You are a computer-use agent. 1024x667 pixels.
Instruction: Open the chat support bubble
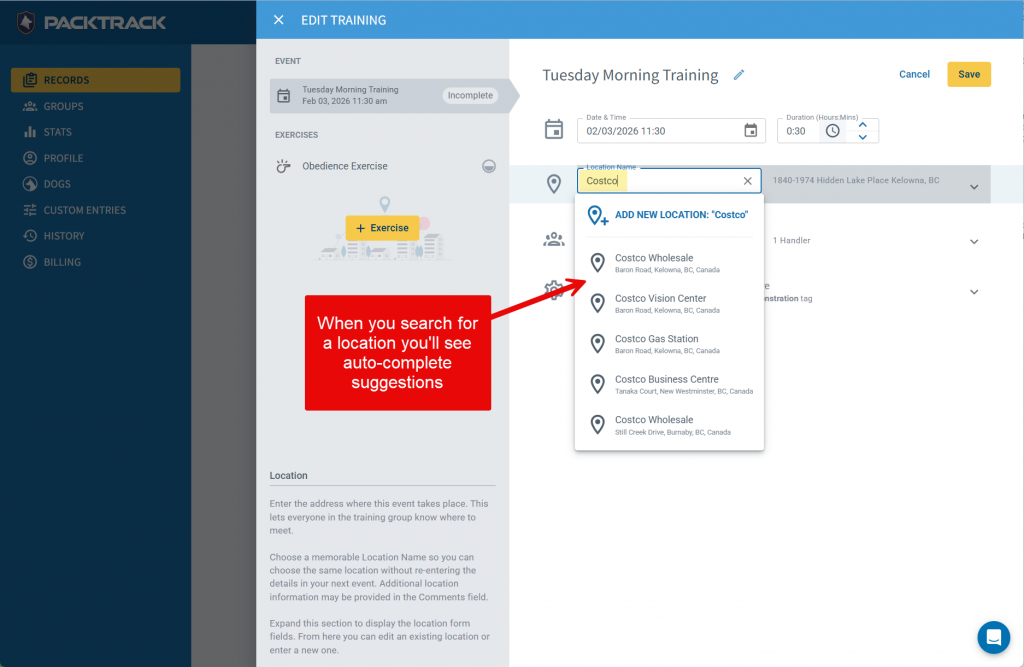[x=993, y=637]
